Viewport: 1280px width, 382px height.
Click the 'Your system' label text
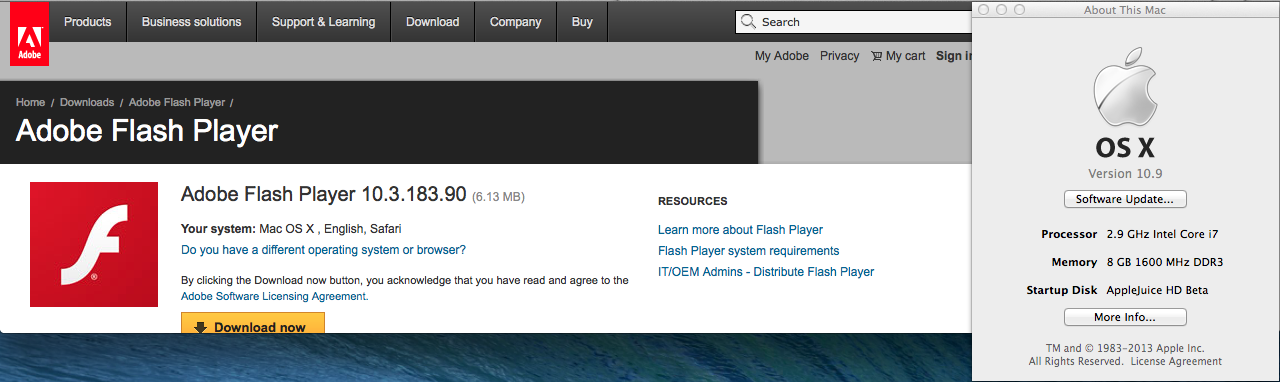coord(217,228)
